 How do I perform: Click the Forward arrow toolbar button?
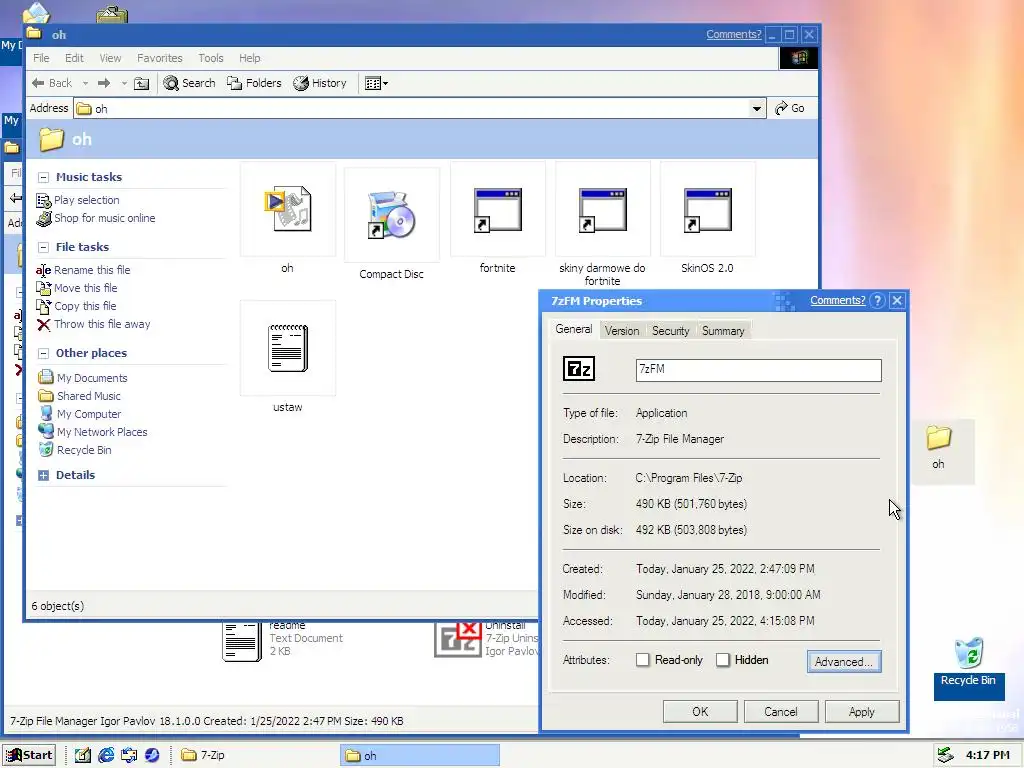coord(104,83)
